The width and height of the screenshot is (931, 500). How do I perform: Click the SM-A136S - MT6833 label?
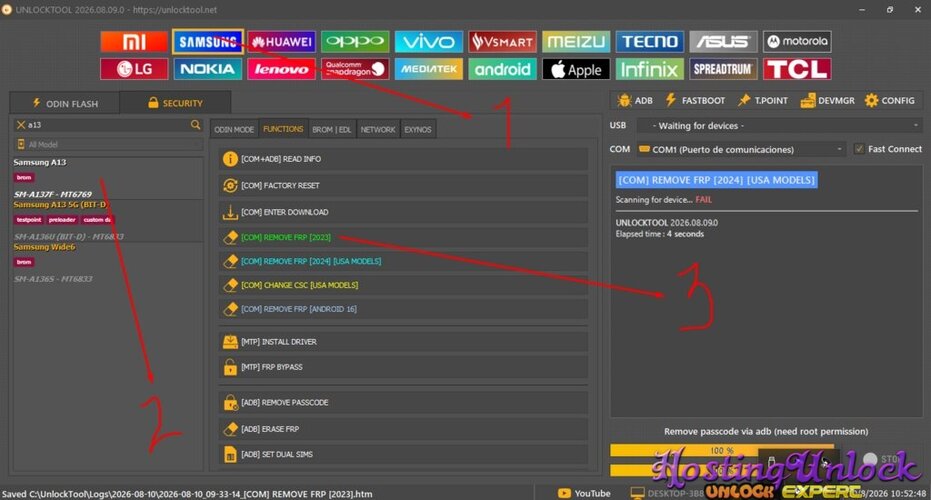(x=53, y=279)
